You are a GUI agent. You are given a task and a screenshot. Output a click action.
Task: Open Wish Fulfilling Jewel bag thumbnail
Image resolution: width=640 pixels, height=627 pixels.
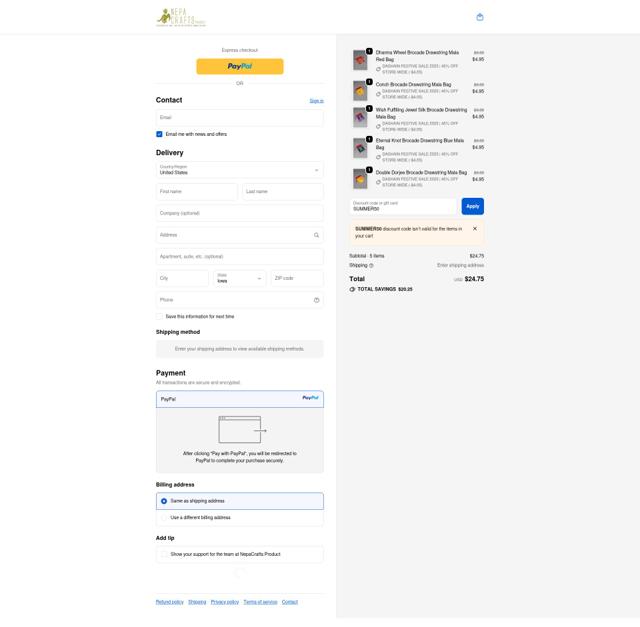[x=360, y=118]
